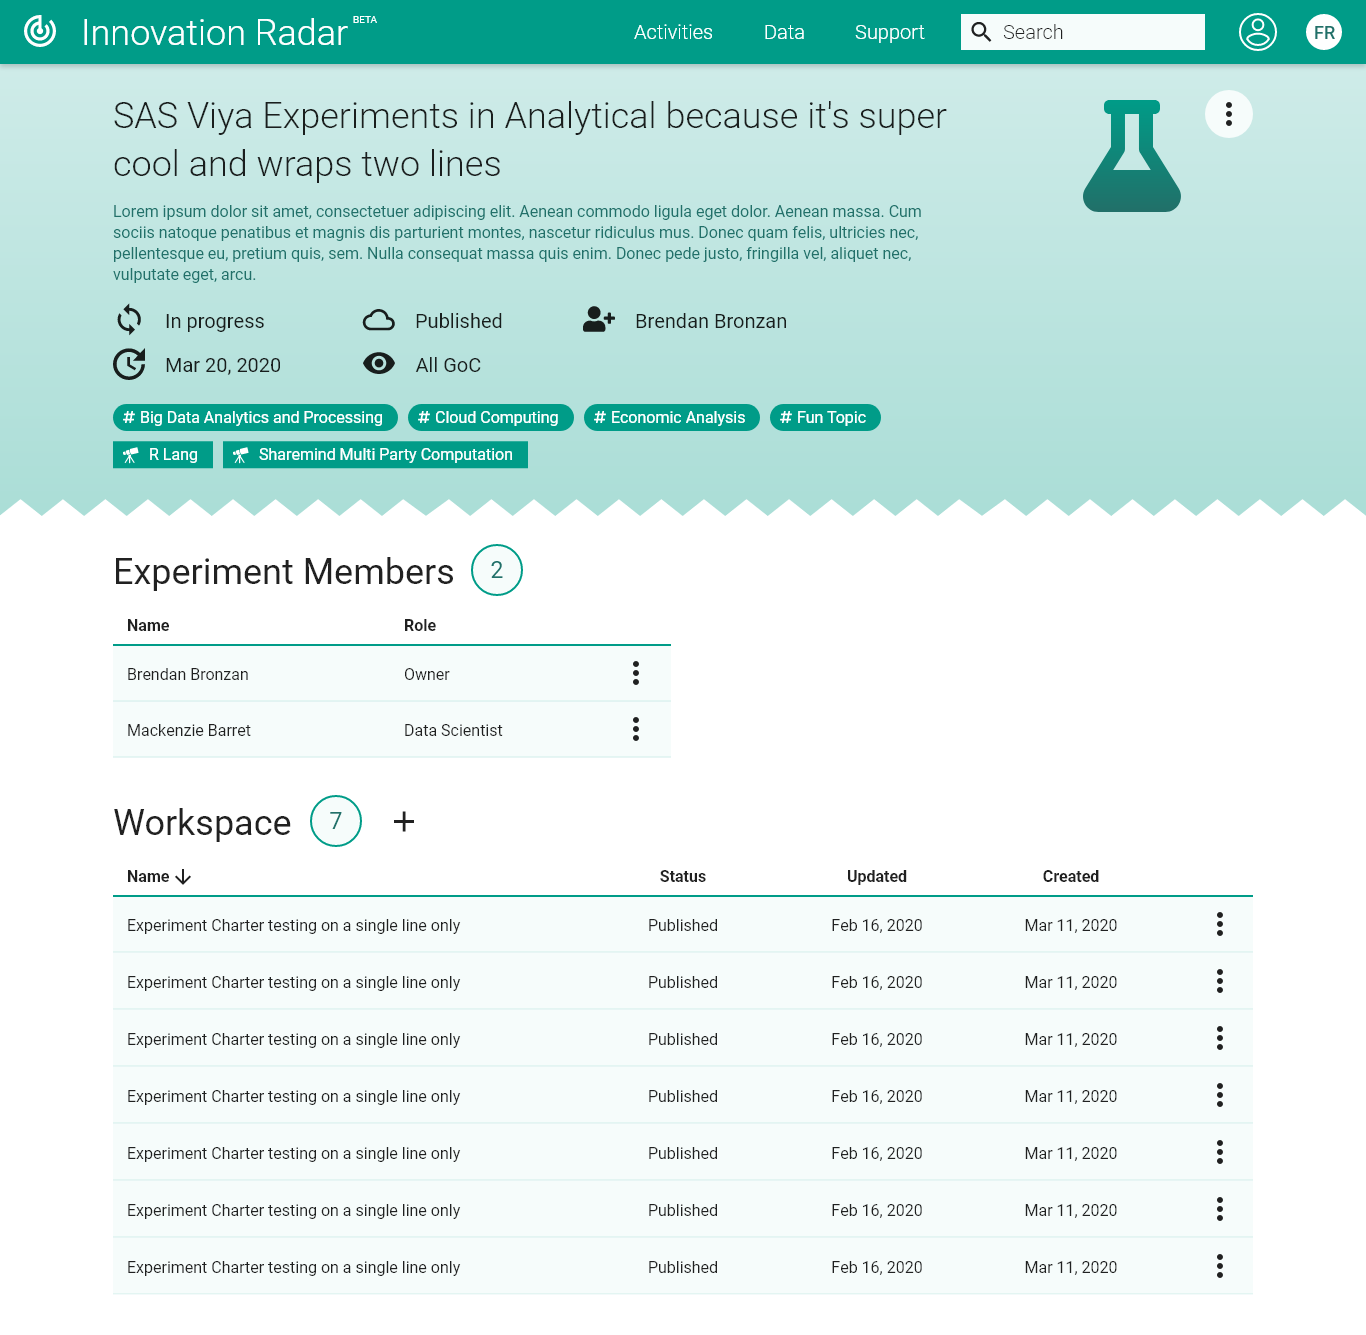
Task: Open the last Workspace row's kebab menu
Action: click(1220, 1266)
